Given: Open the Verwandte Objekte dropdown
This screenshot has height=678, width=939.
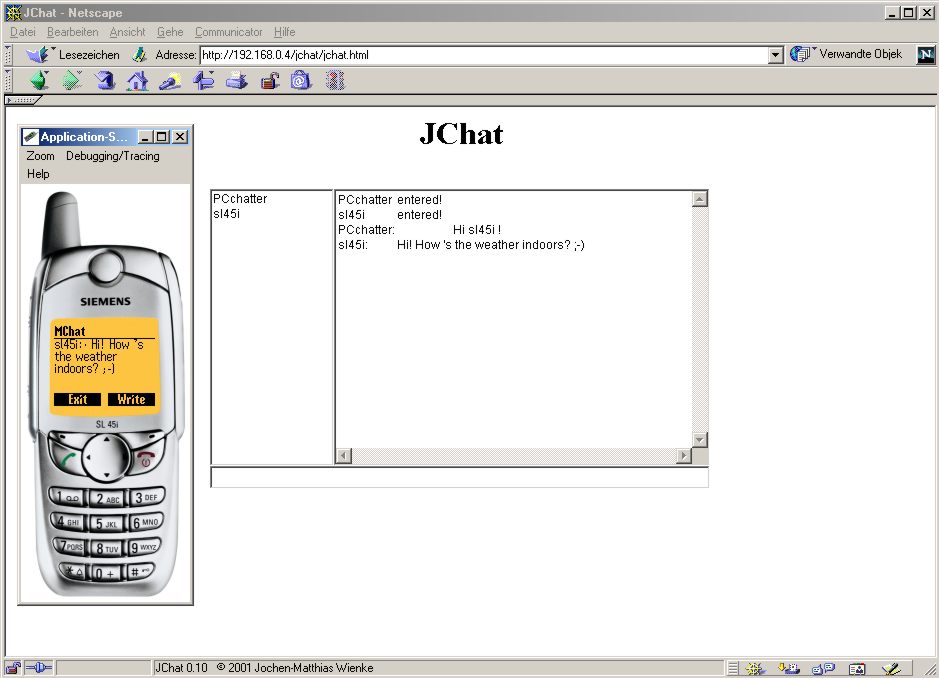Looking at the screenshot, I should pyautogui.click(x=847, y=55).
